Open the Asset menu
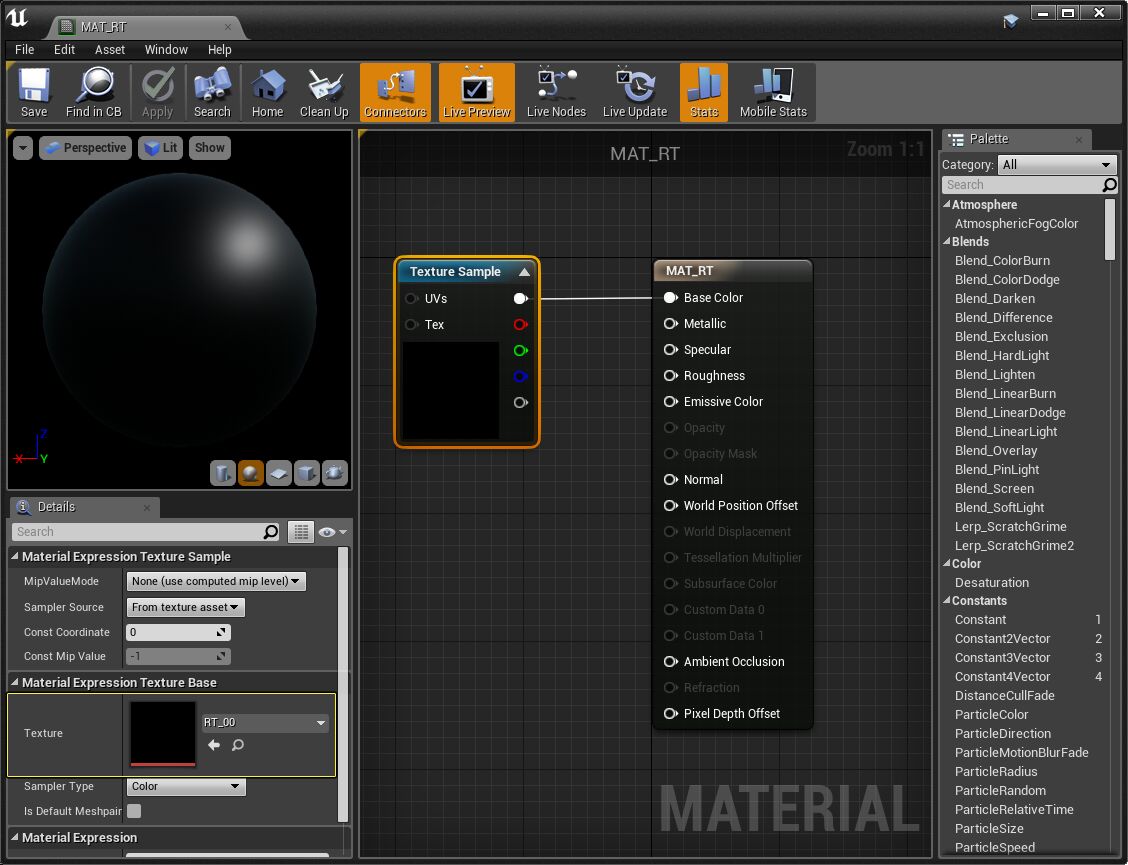This screenshot has width=1128, height=865. [110, 49]
